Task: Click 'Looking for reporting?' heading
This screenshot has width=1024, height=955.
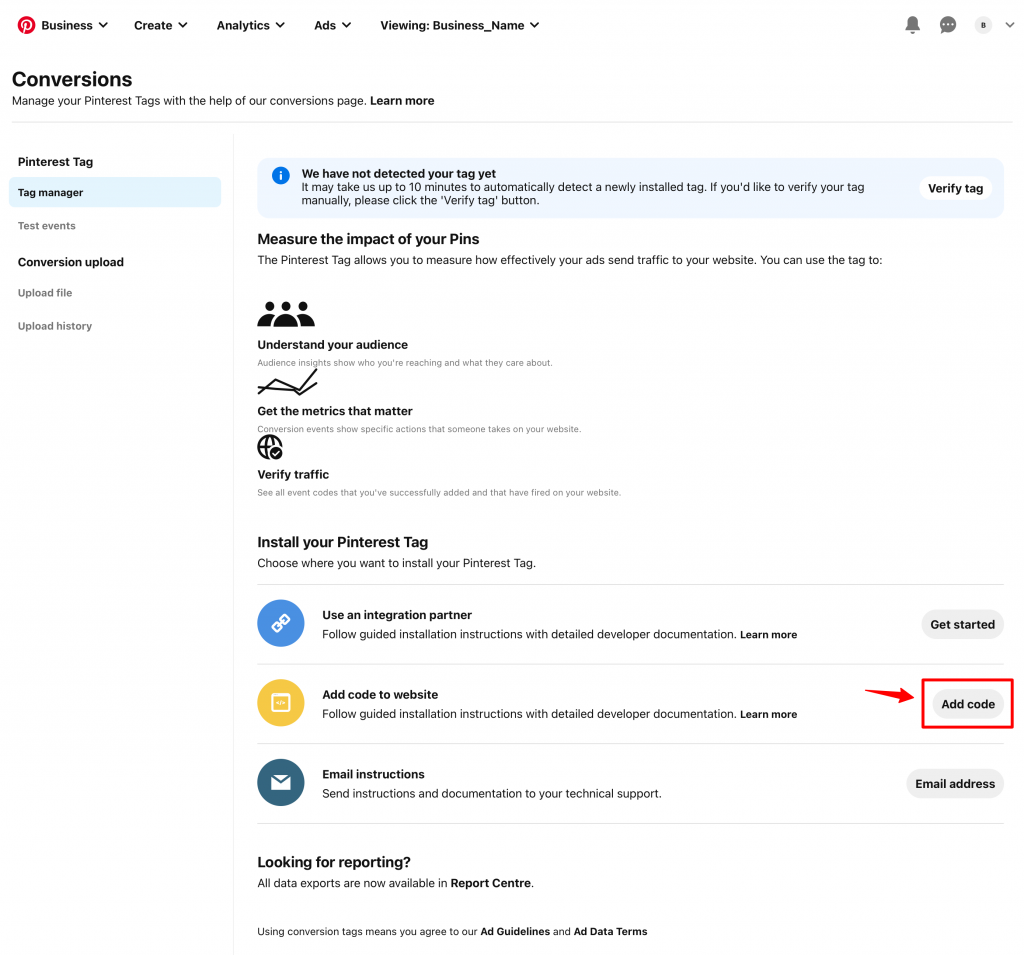Action: point(334,862)
